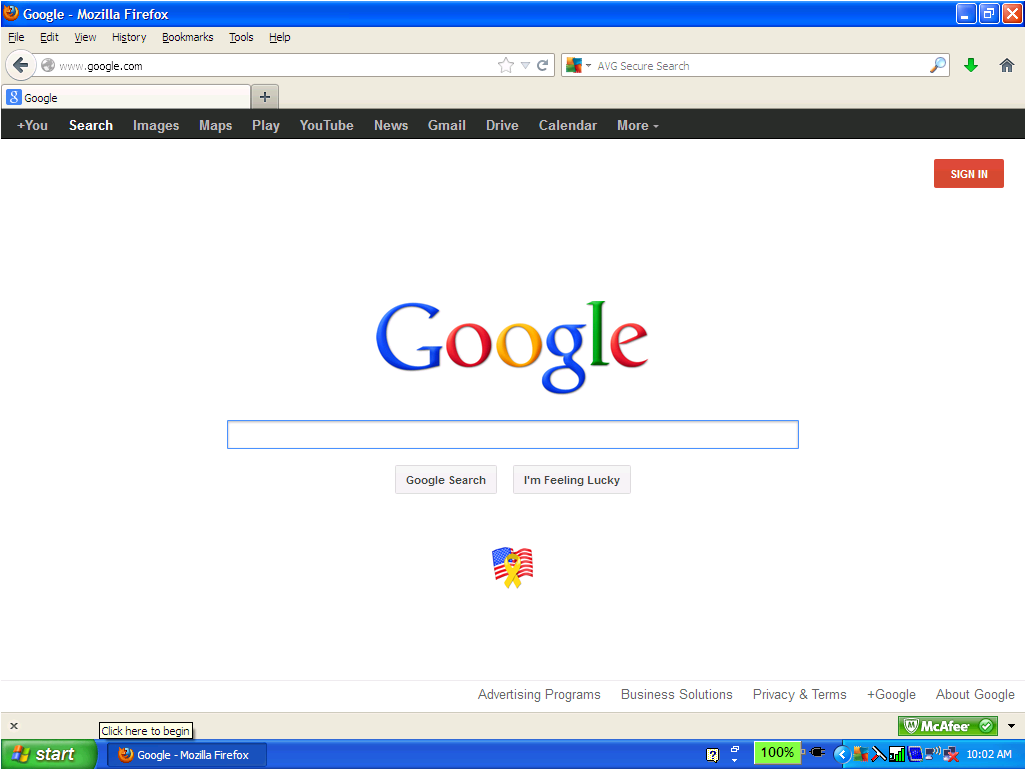Image resolution: width=1026 pixels, height=770 pixels.
Task: Open the Windows start menu
Action: (x=49, y=754)
